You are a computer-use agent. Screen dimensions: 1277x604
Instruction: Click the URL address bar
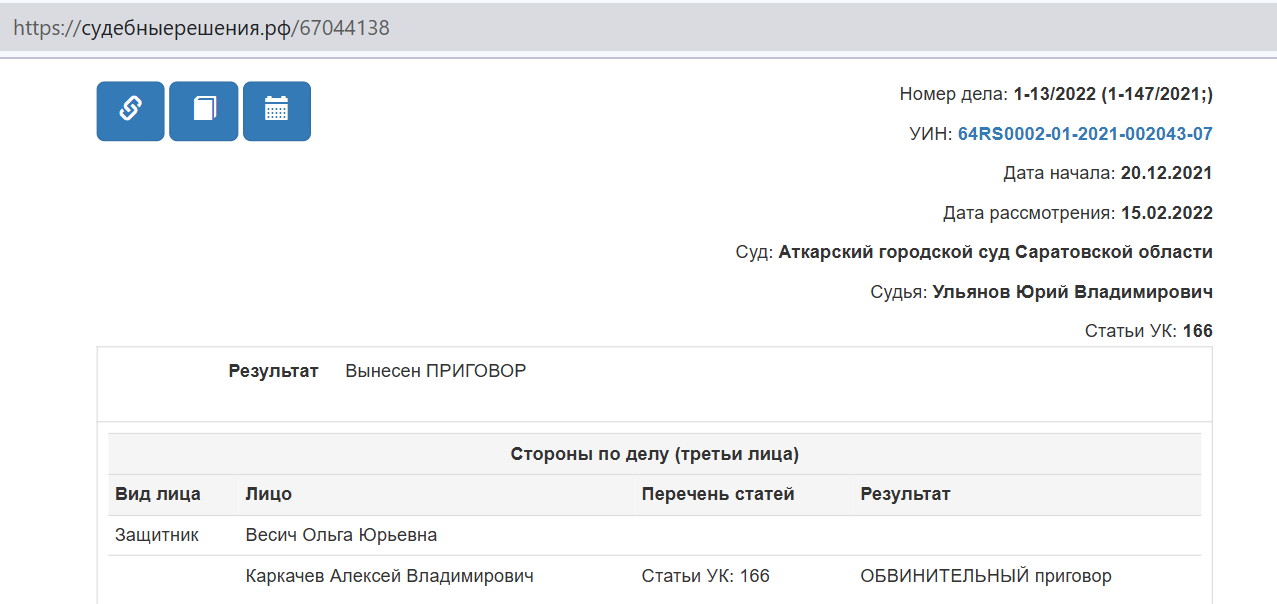point(640,28)
